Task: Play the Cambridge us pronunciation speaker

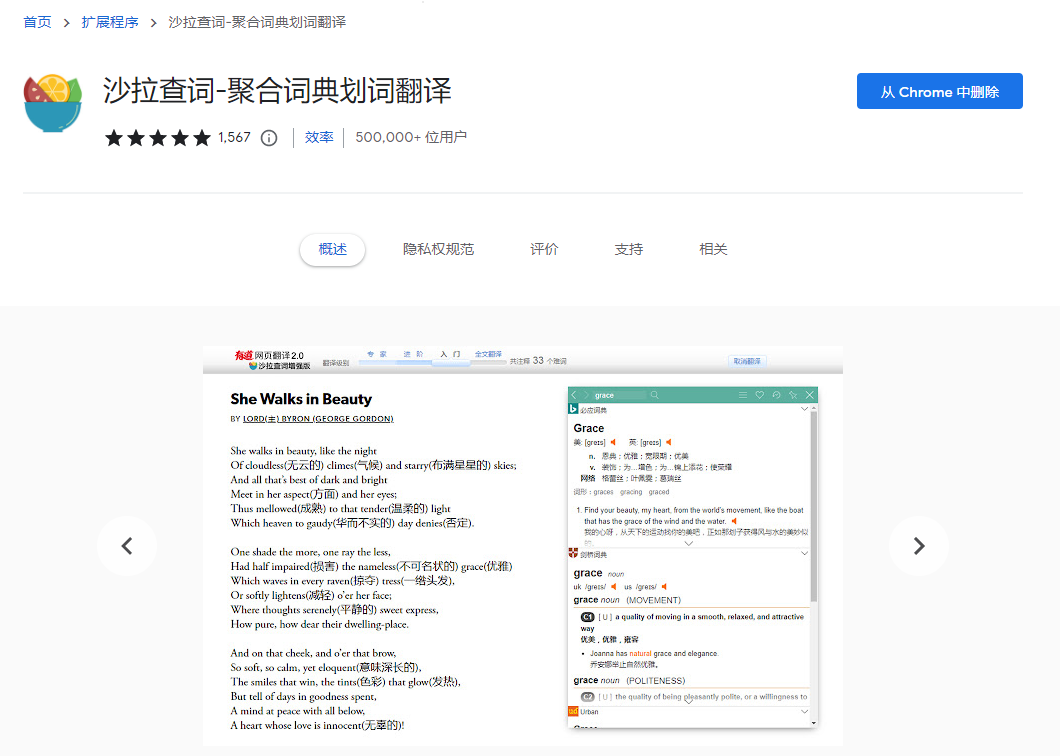Action: [x=665, y=586]
